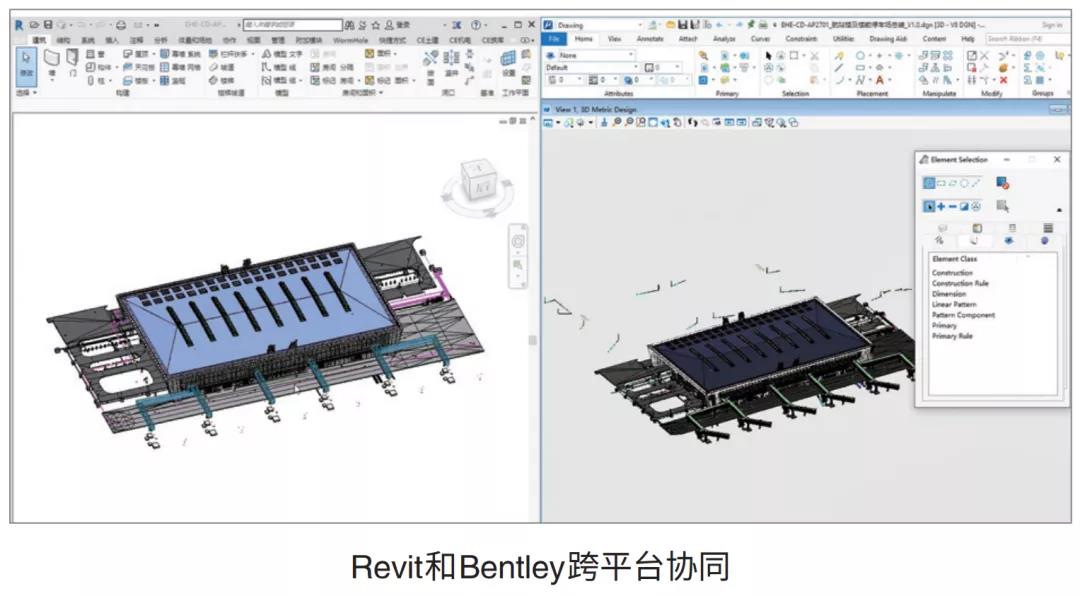Viewport: 1080px width, 596px height.
Task: Click the save icon in MicroStation quick access
Action: point(683,25)
